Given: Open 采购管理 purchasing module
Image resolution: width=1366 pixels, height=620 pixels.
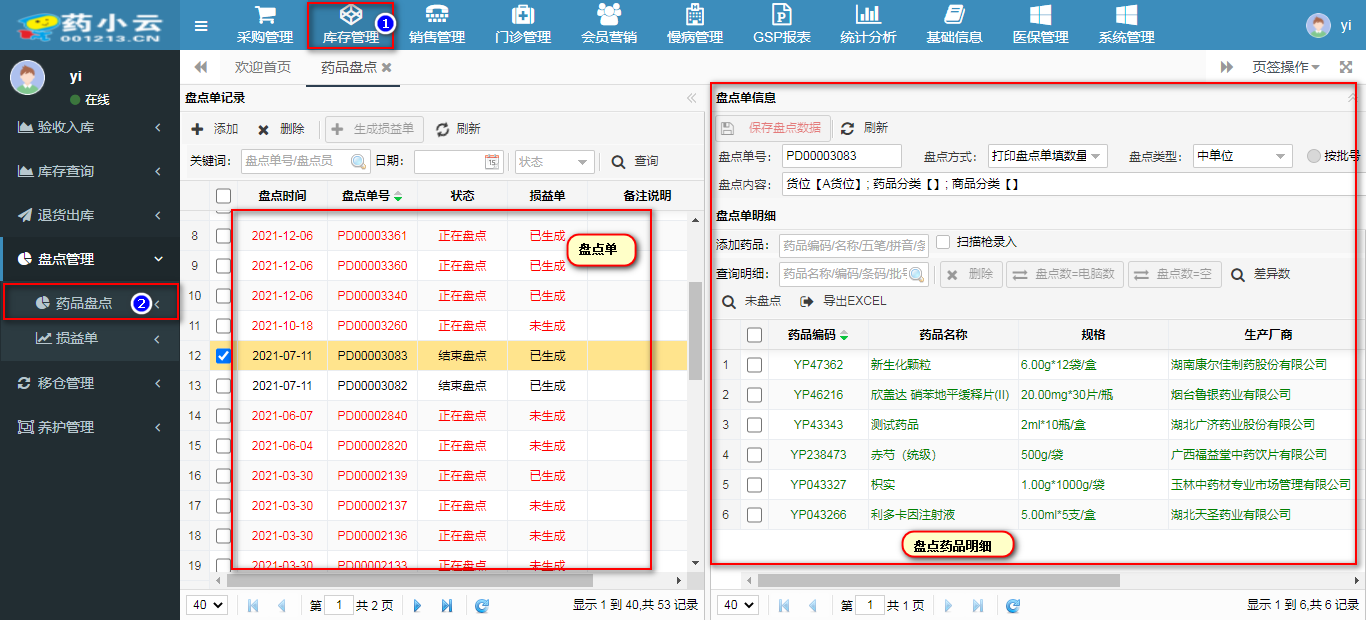Looking at the screenshot, I should 265,25.
